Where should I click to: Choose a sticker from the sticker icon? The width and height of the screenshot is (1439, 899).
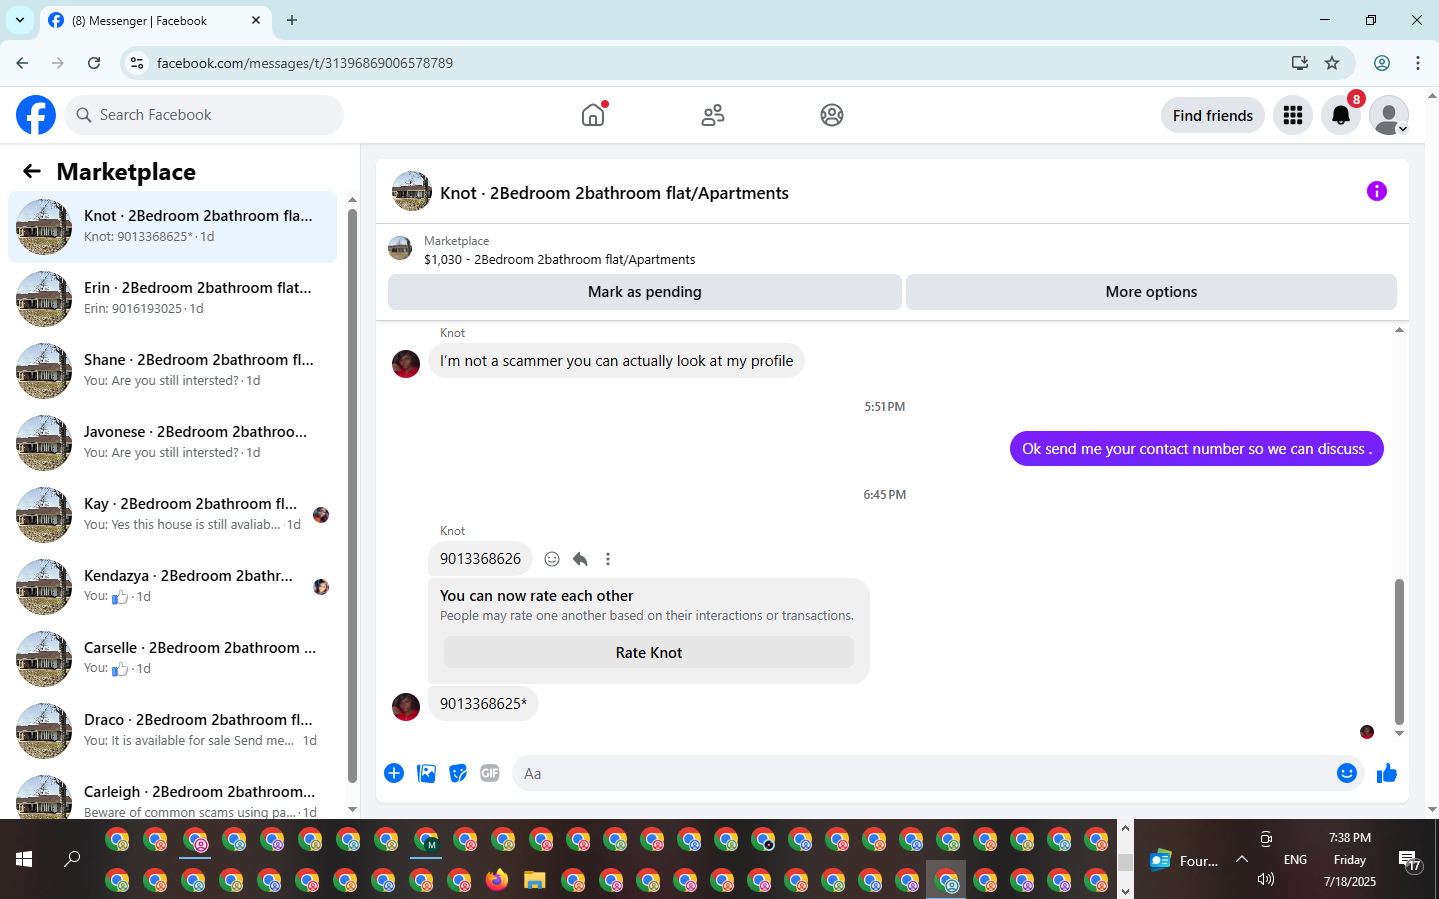(x=458, y=773)
